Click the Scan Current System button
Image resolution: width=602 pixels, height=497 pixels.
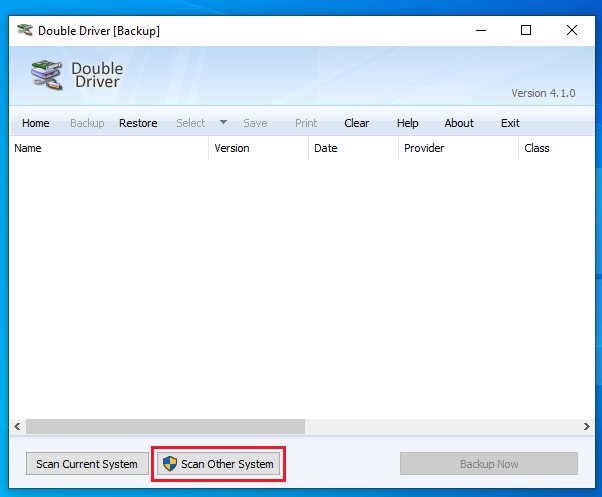(x=87, y=464)
